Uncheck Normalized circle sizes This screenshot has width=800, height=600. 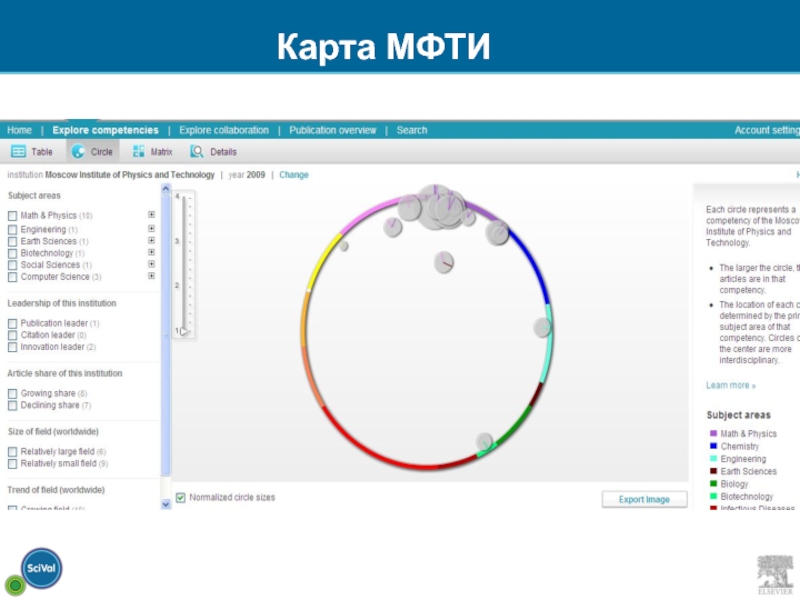pyautogui.click(x=181, y=497)
